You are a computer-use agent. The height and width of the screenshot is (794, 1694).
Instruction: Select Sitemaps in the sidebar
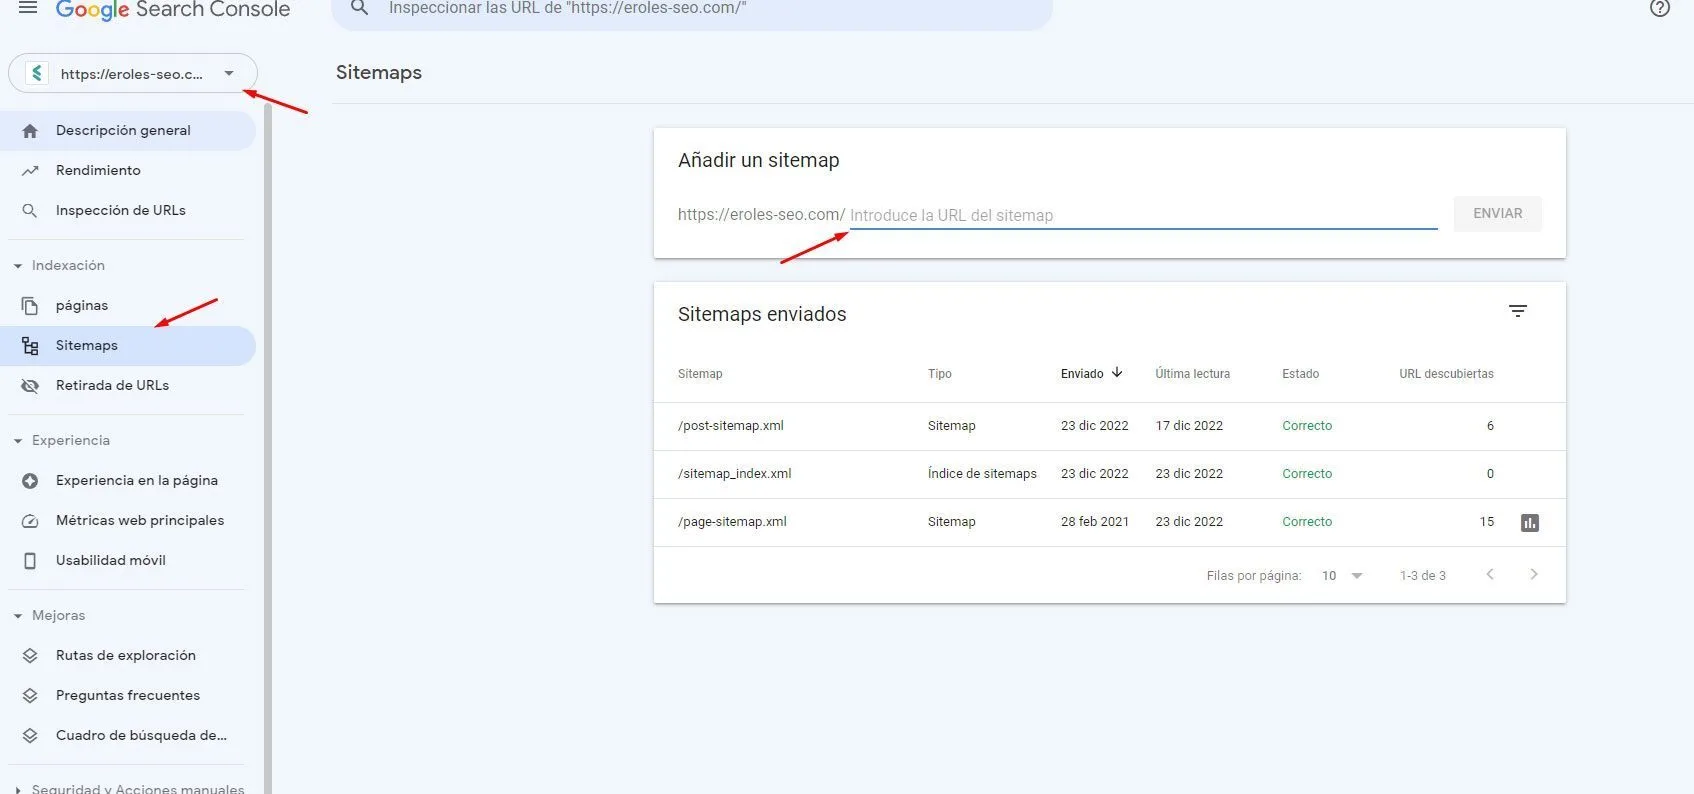click(128, 346)
